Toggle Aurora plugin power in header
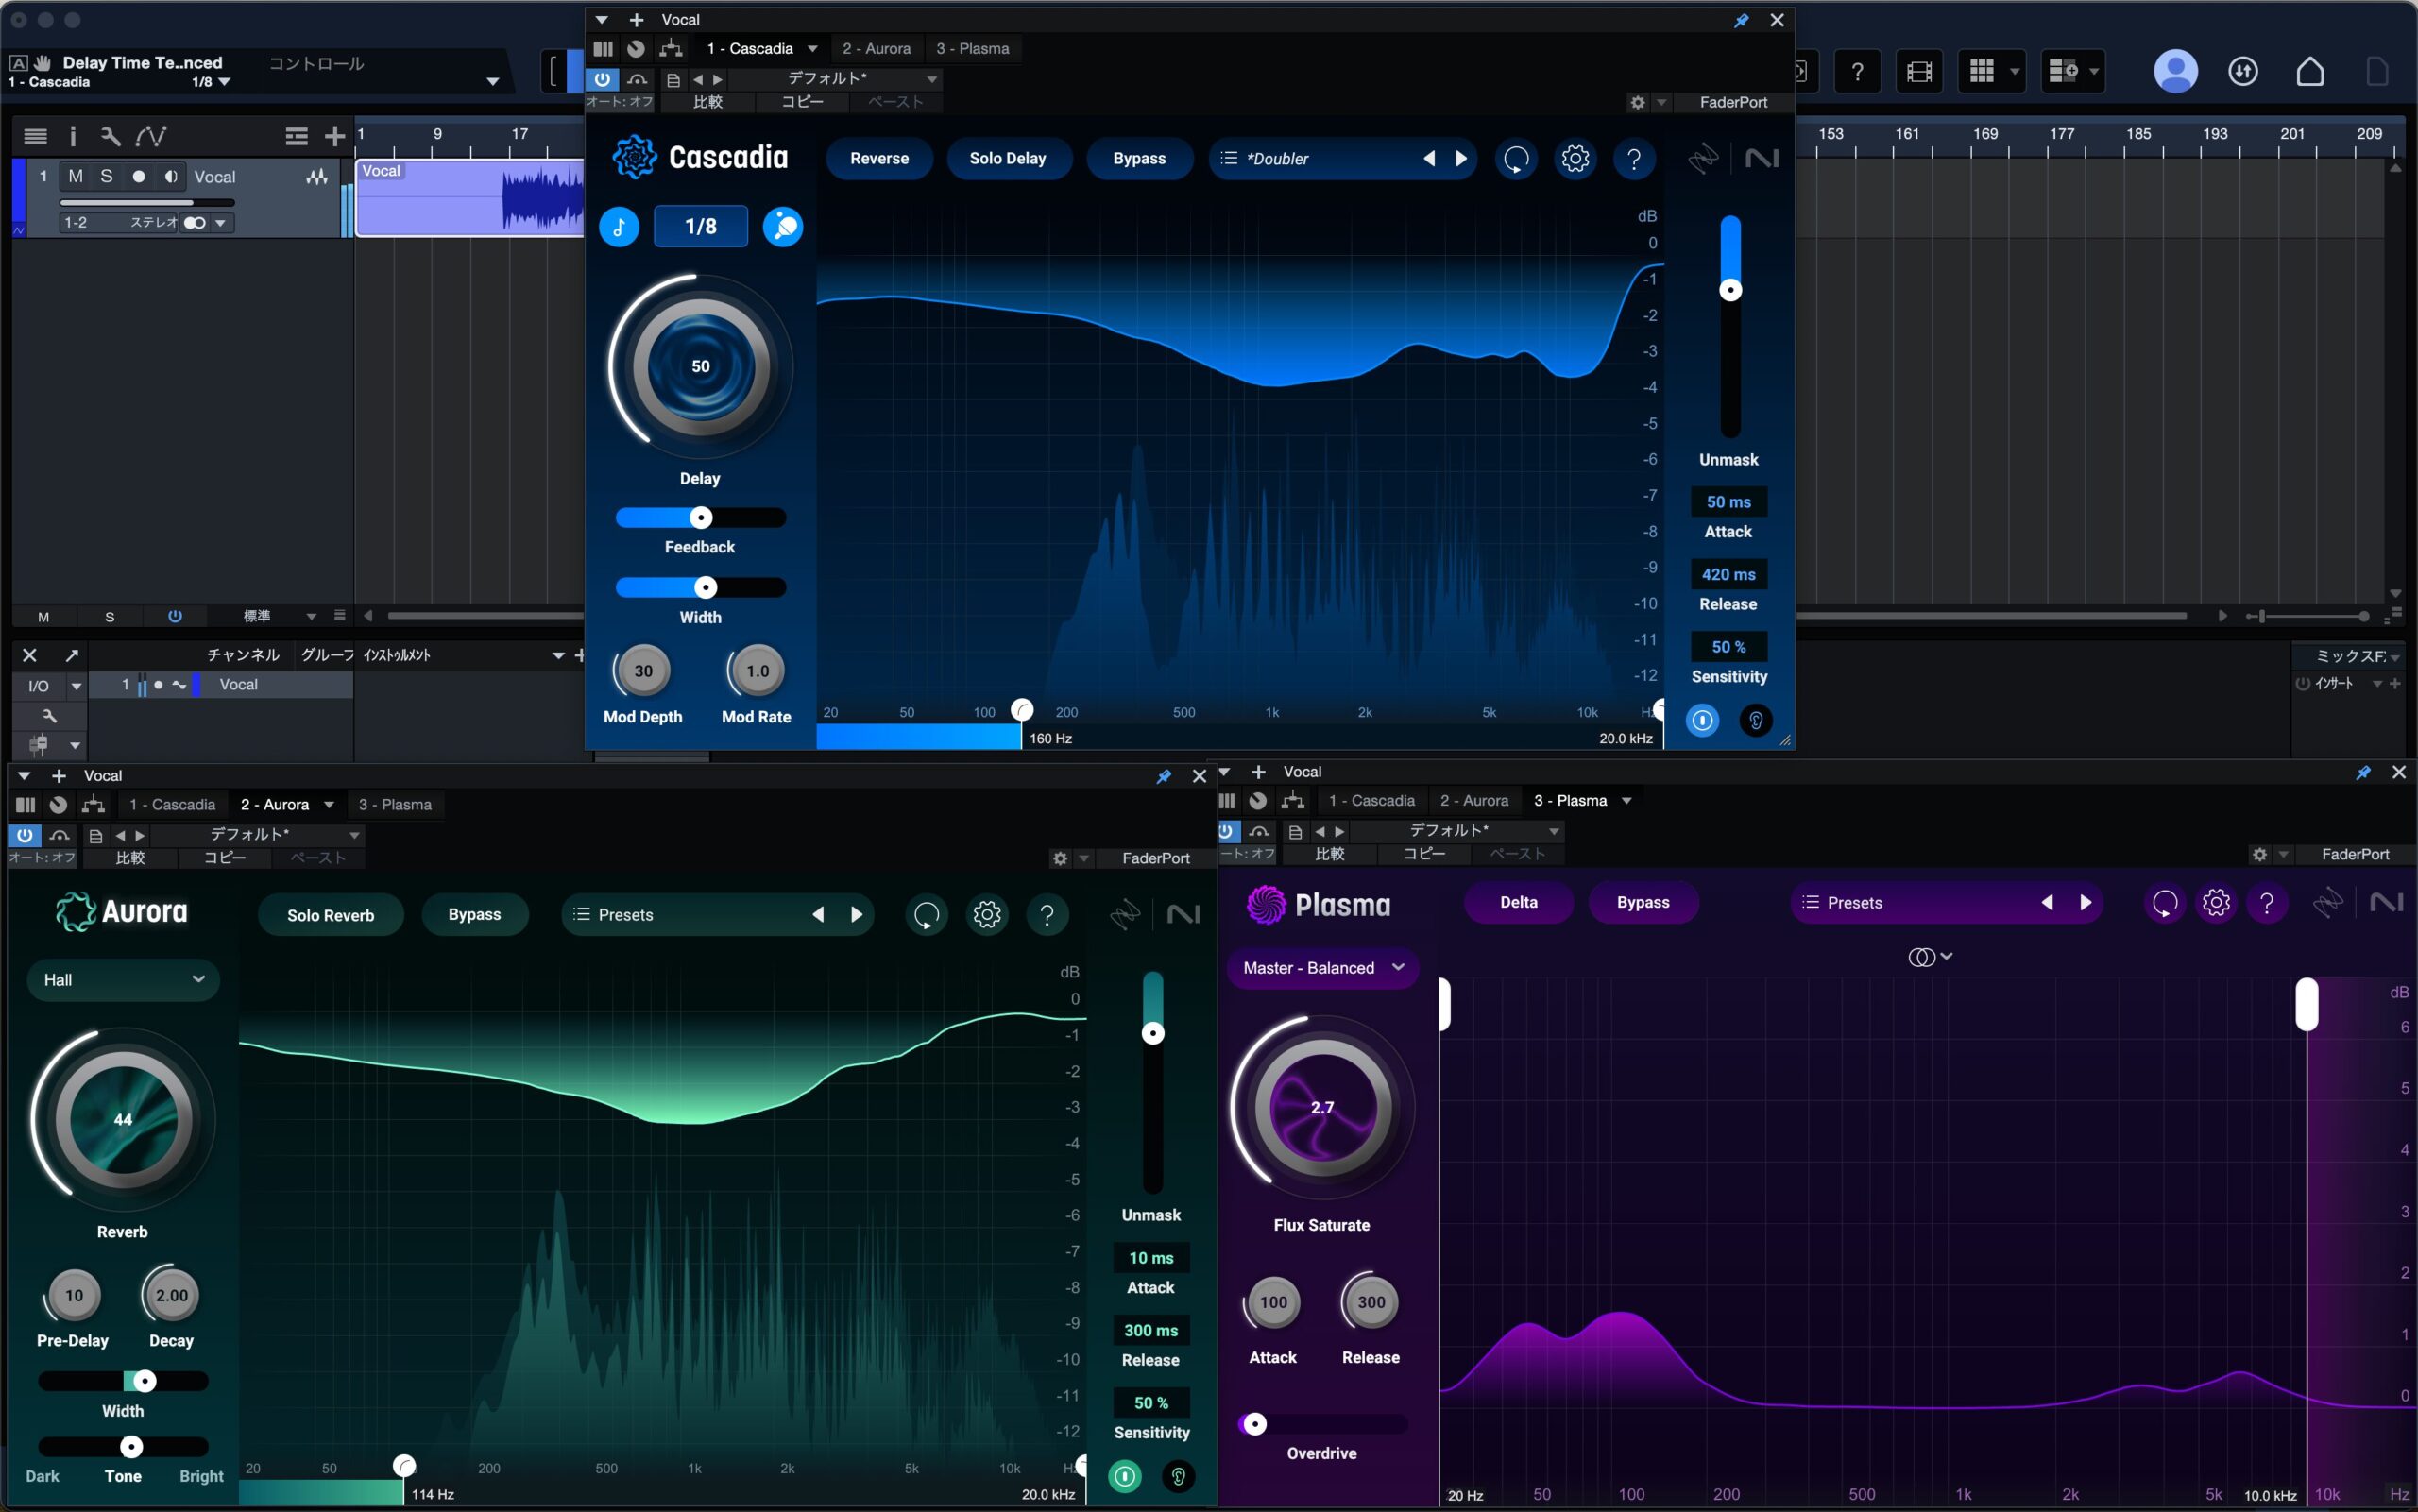Image resolution: width=2418 pixels, height=1512 pixels. (x=24, y=835)
